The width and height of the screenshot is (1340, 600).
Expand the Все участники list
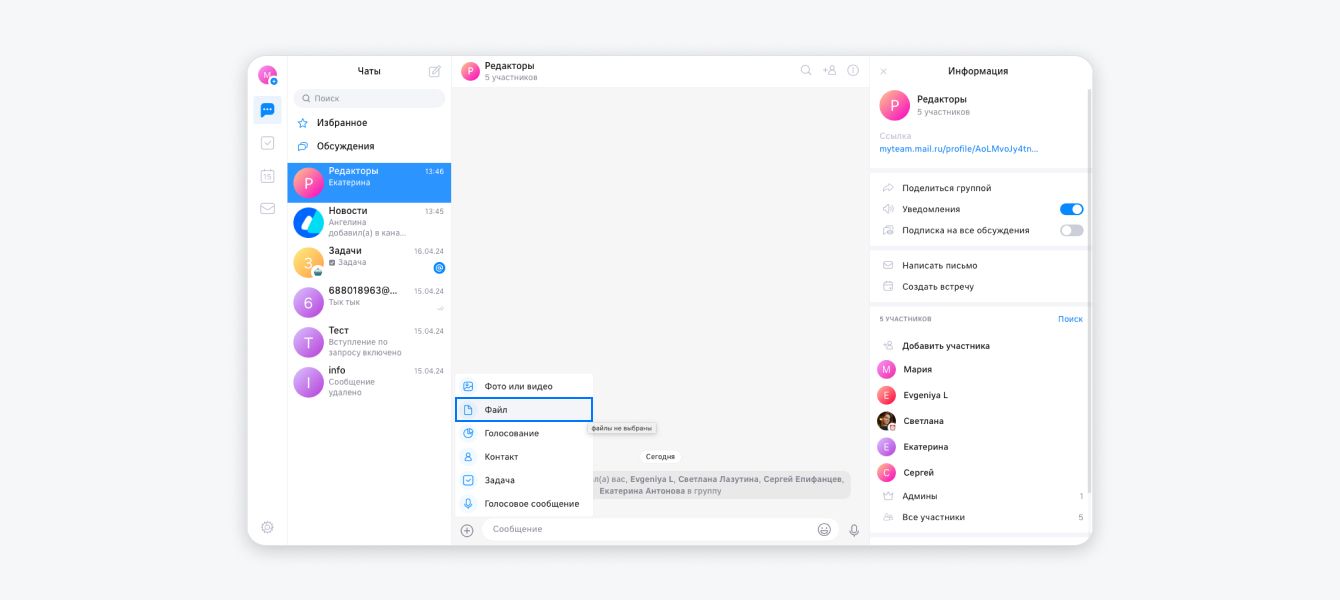pyautogui.click(x=980, y=517)
